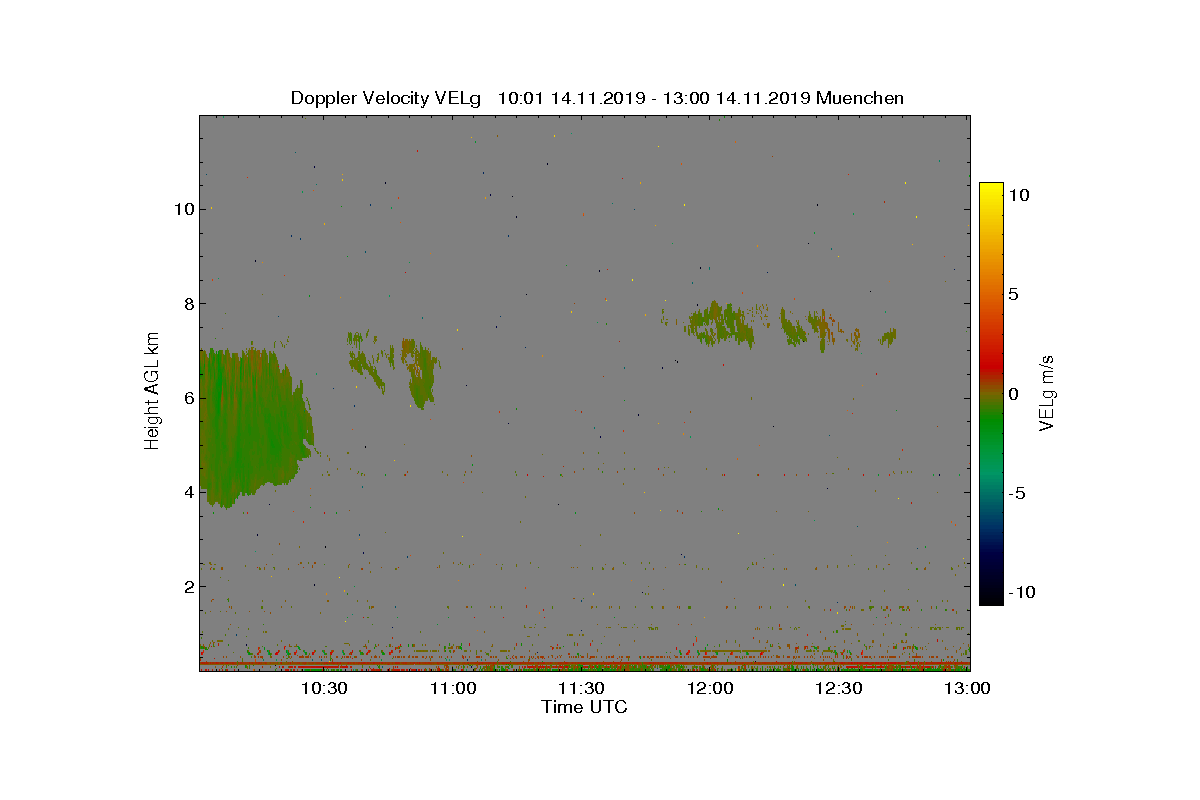Click the 'Time UTC' axis label
Screen dimensions: 1200x800
pyautogui.click(x=585, y=707)
